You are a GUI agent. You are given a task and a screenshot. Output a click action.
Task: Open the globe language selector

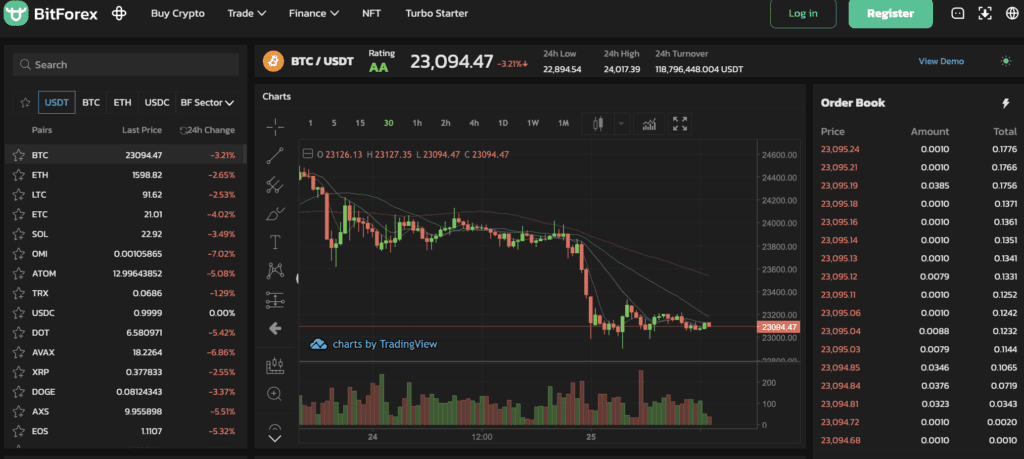coord(1011,13)
